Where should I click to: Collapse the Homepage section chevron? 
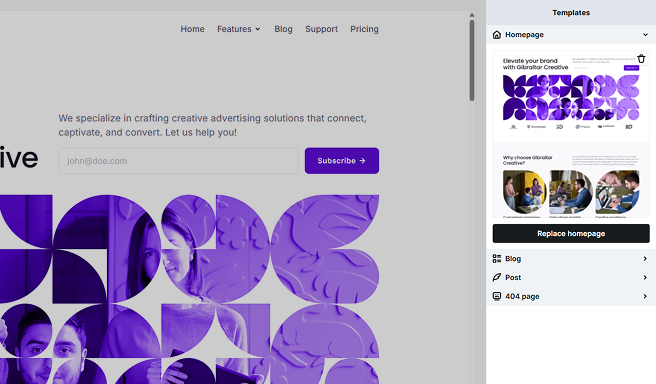(x=645, y=35)
